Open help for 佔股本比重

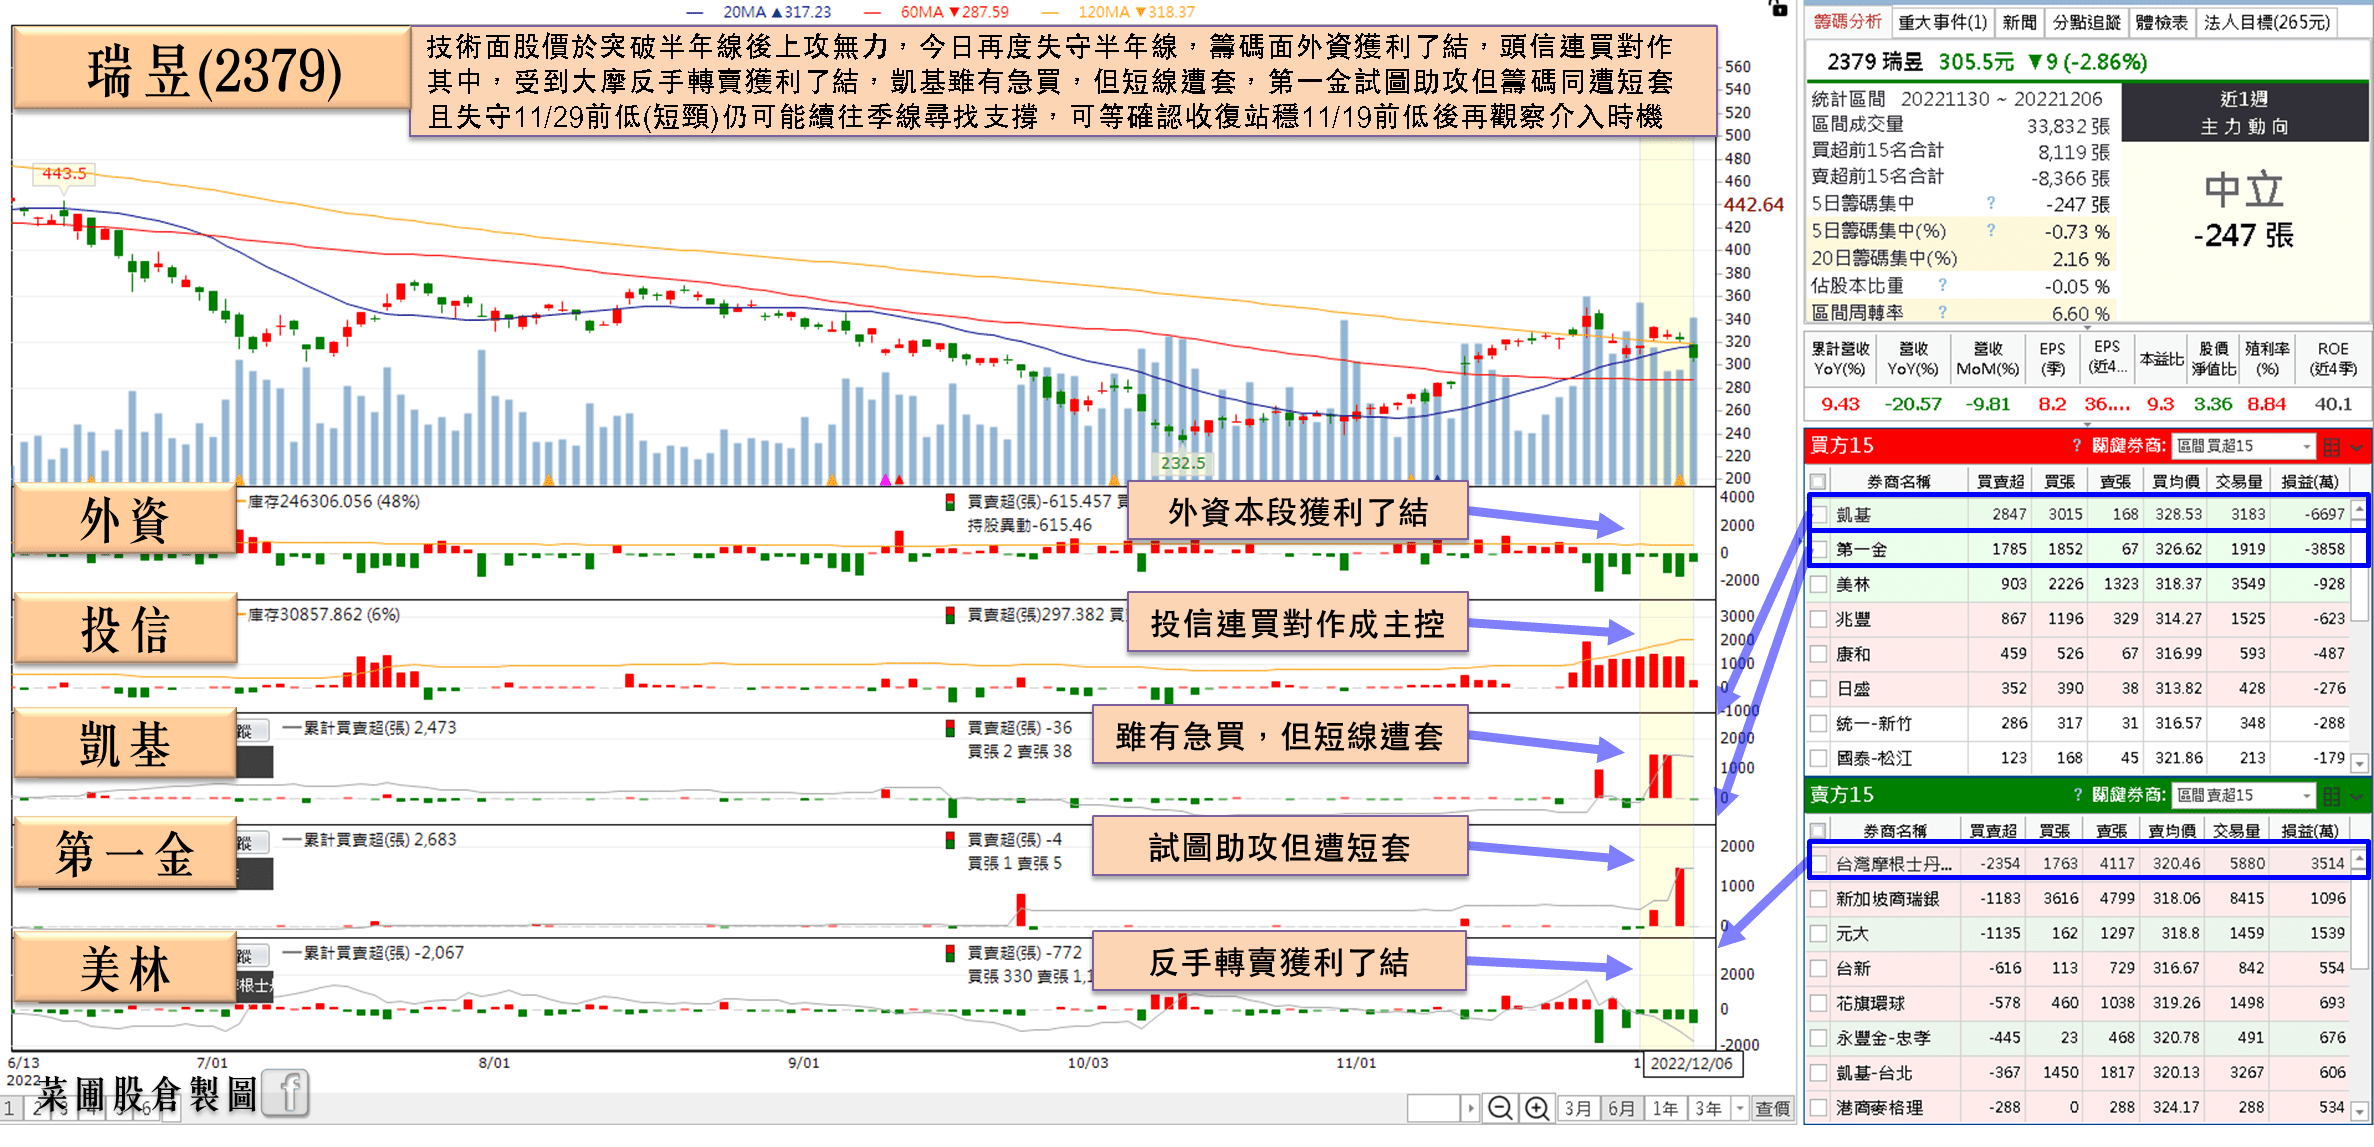pos(1942,285)
